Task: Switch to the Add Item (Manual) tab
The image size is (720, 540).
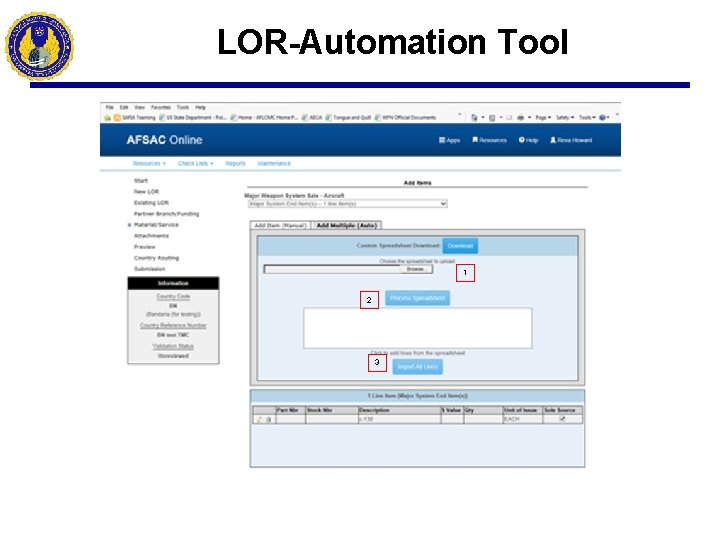Action: click(x=280, y=225)
